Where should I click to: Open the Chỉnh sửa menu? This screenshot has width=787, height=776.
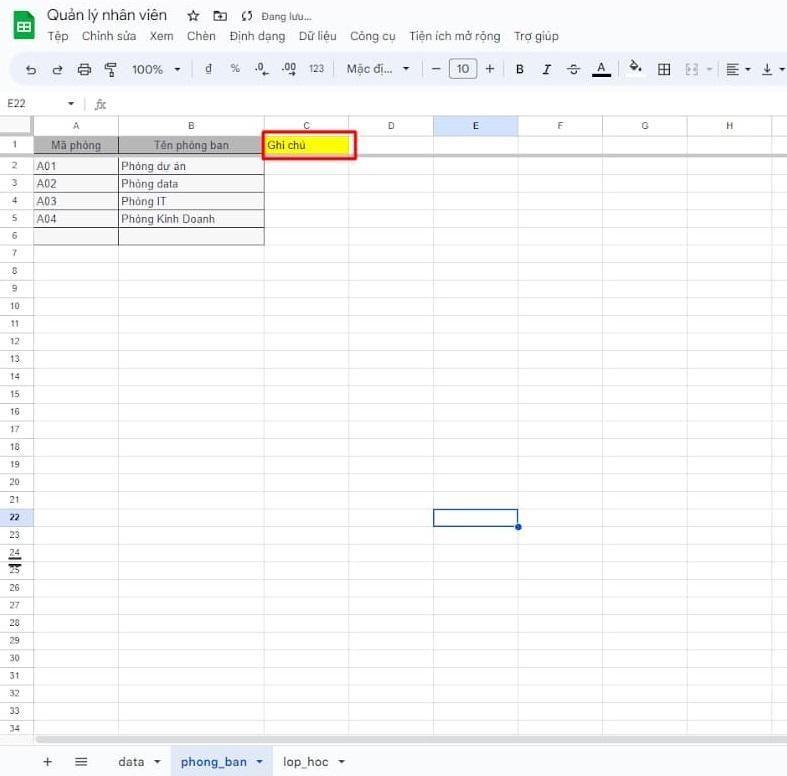pos(109,36)
